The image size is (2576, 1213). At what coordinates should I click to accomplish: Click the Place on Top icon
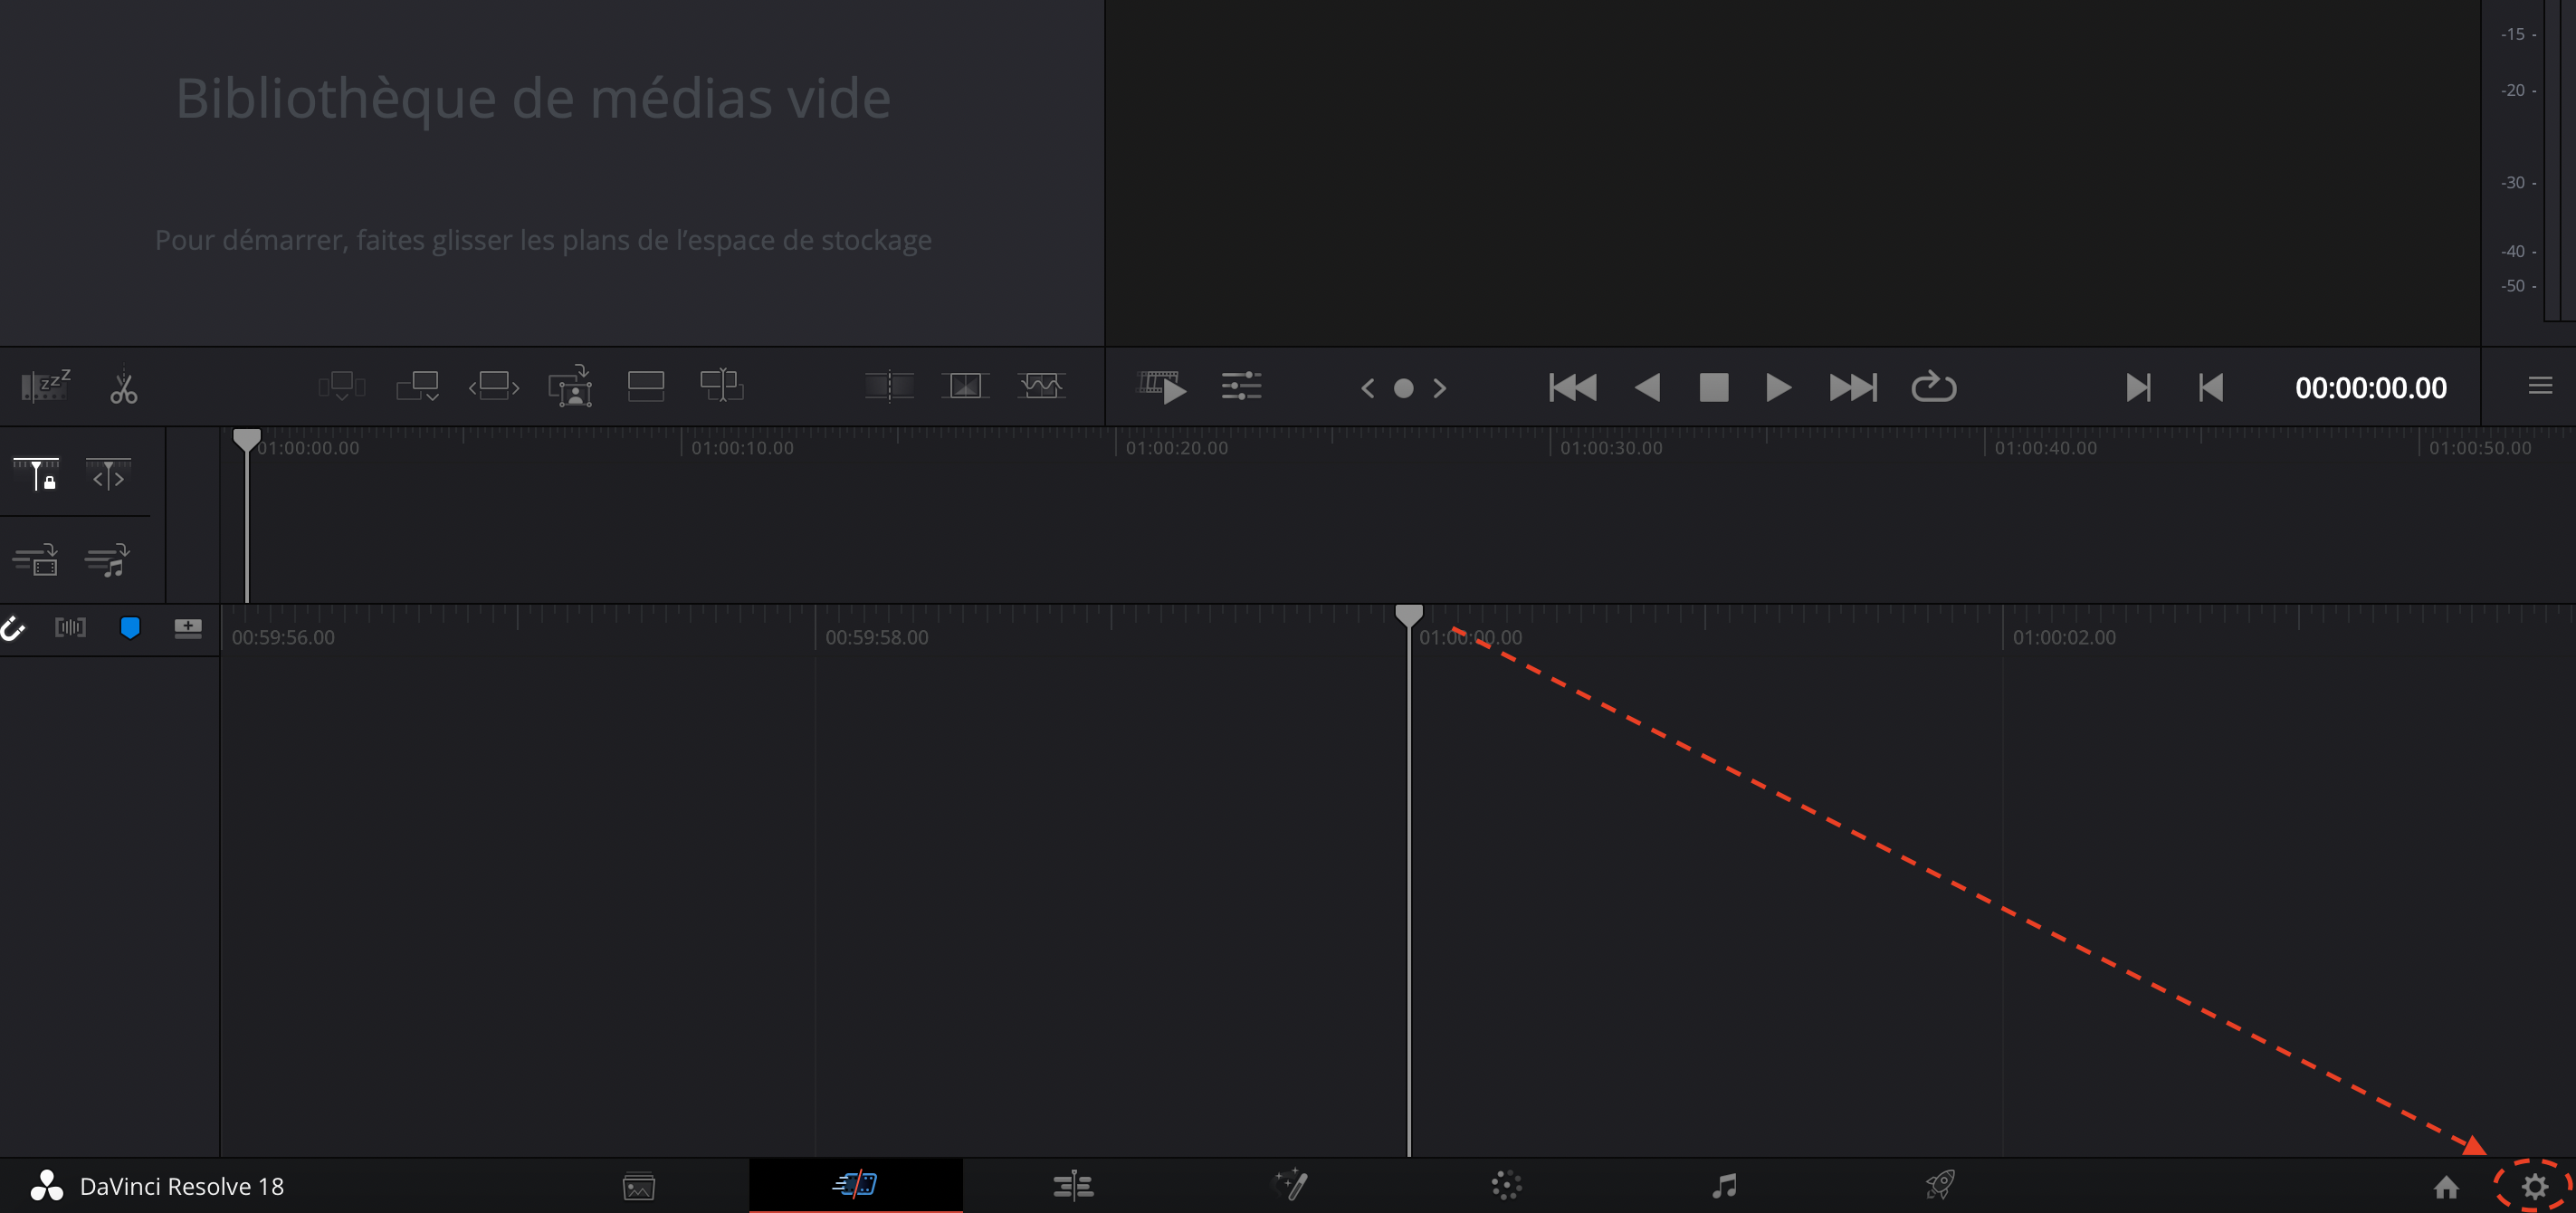pyautogui.click(x=646, y=386)
